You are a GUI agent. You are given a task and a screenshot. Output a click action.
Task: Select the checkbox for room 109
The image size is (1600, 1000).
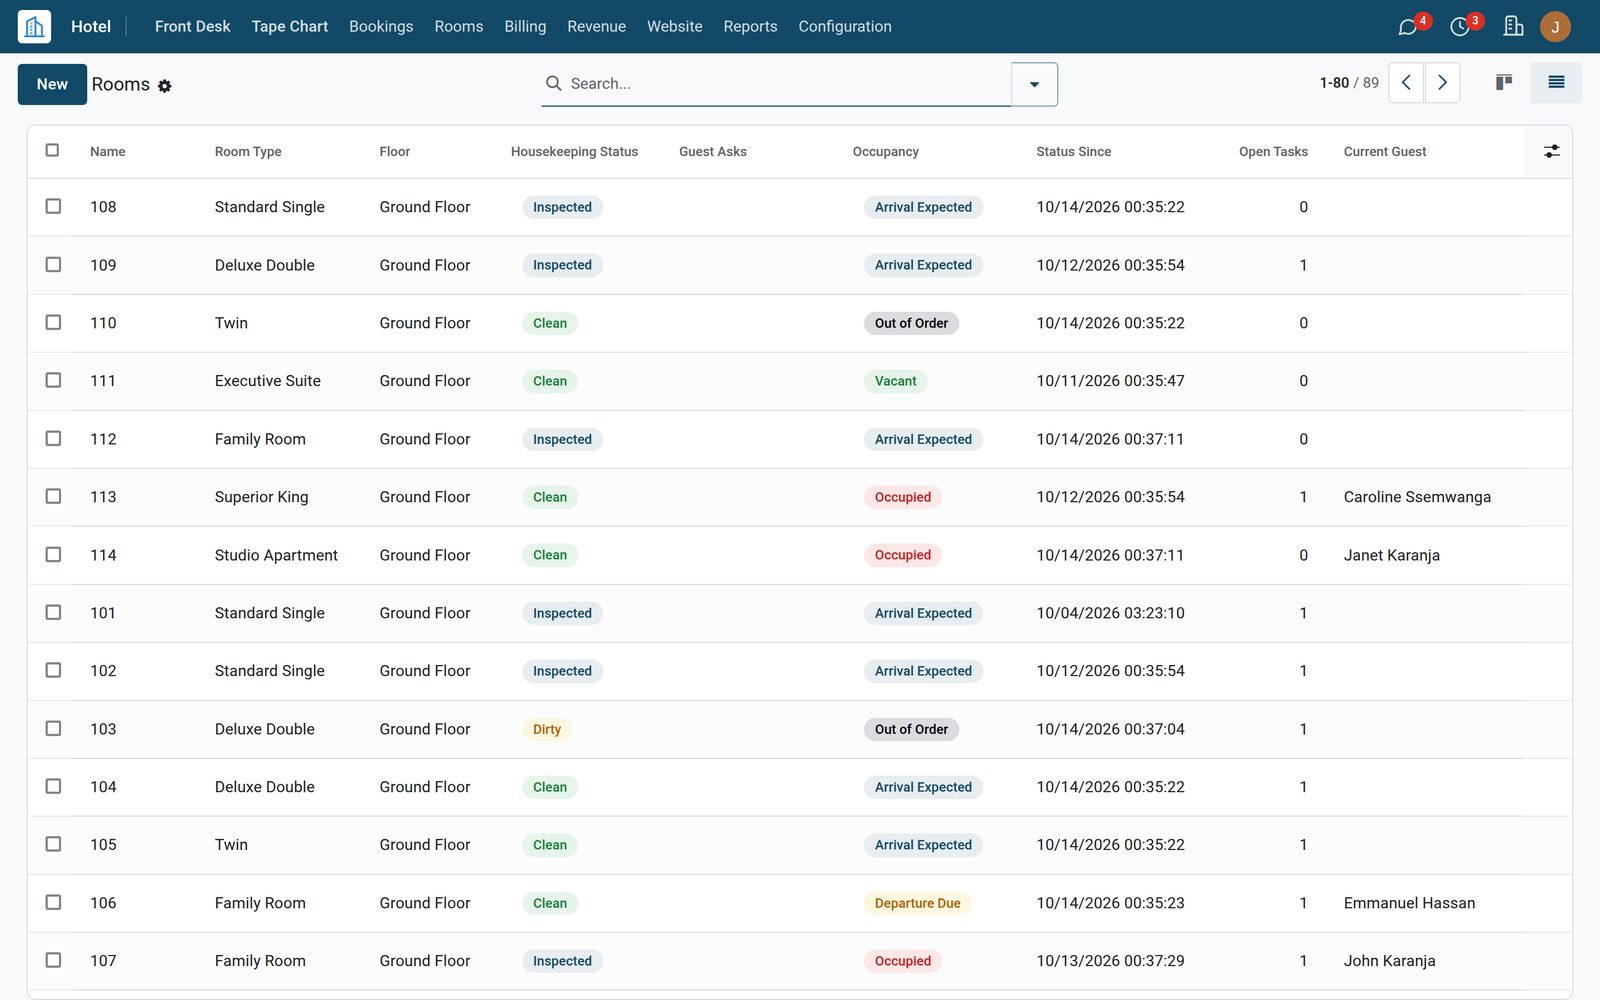(x=53, y=264)
